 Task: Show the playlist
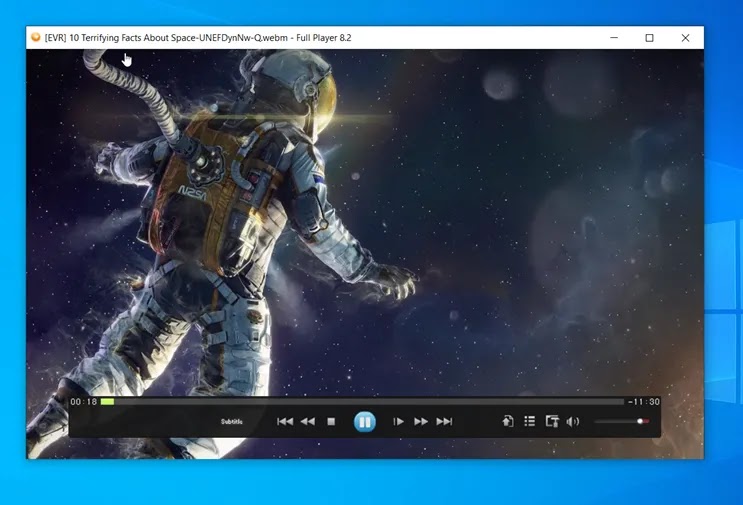530,421
